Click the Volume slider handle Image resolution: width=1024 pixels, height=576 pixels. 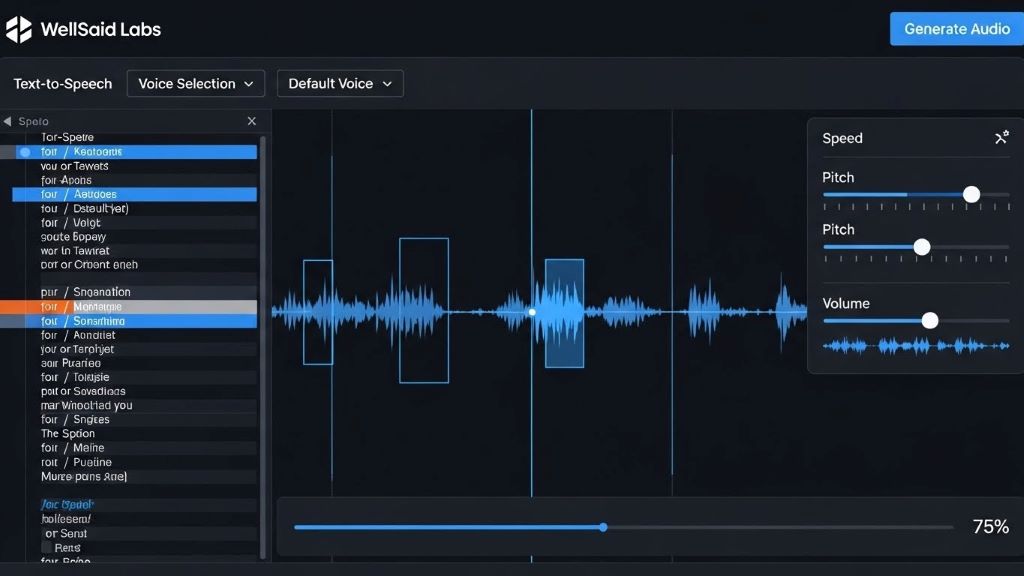pos(929,320)
